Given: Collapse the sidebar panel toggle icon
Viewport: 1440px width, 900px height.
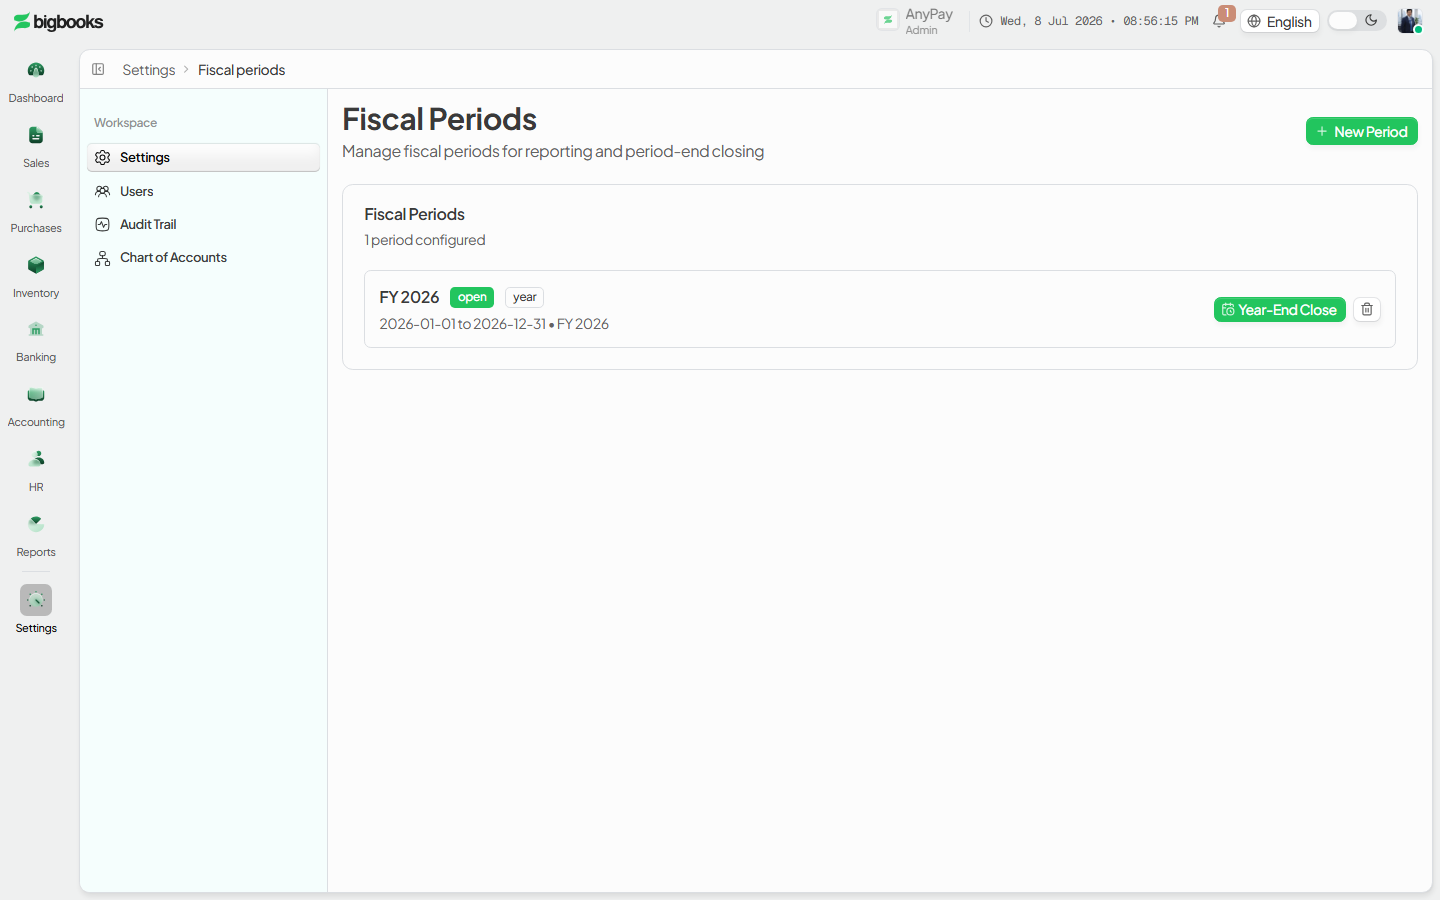Looking at the screenshot, I should point(98,69).
